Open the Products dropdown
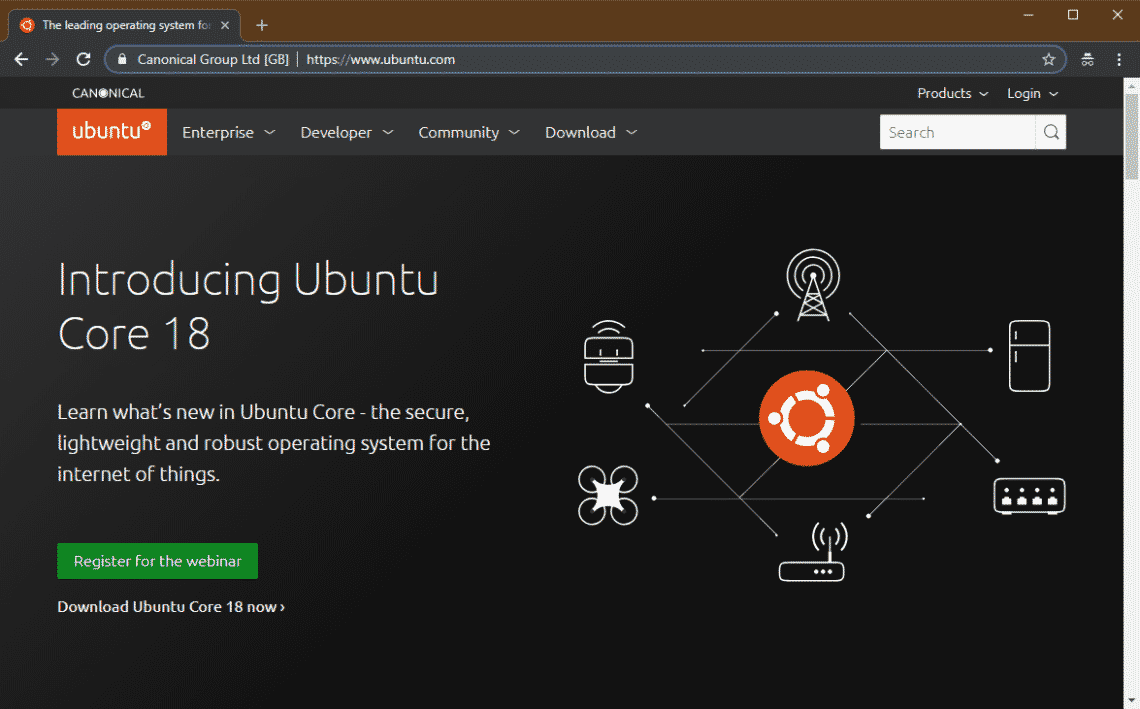1140x709 pixels. coord(952,93)
